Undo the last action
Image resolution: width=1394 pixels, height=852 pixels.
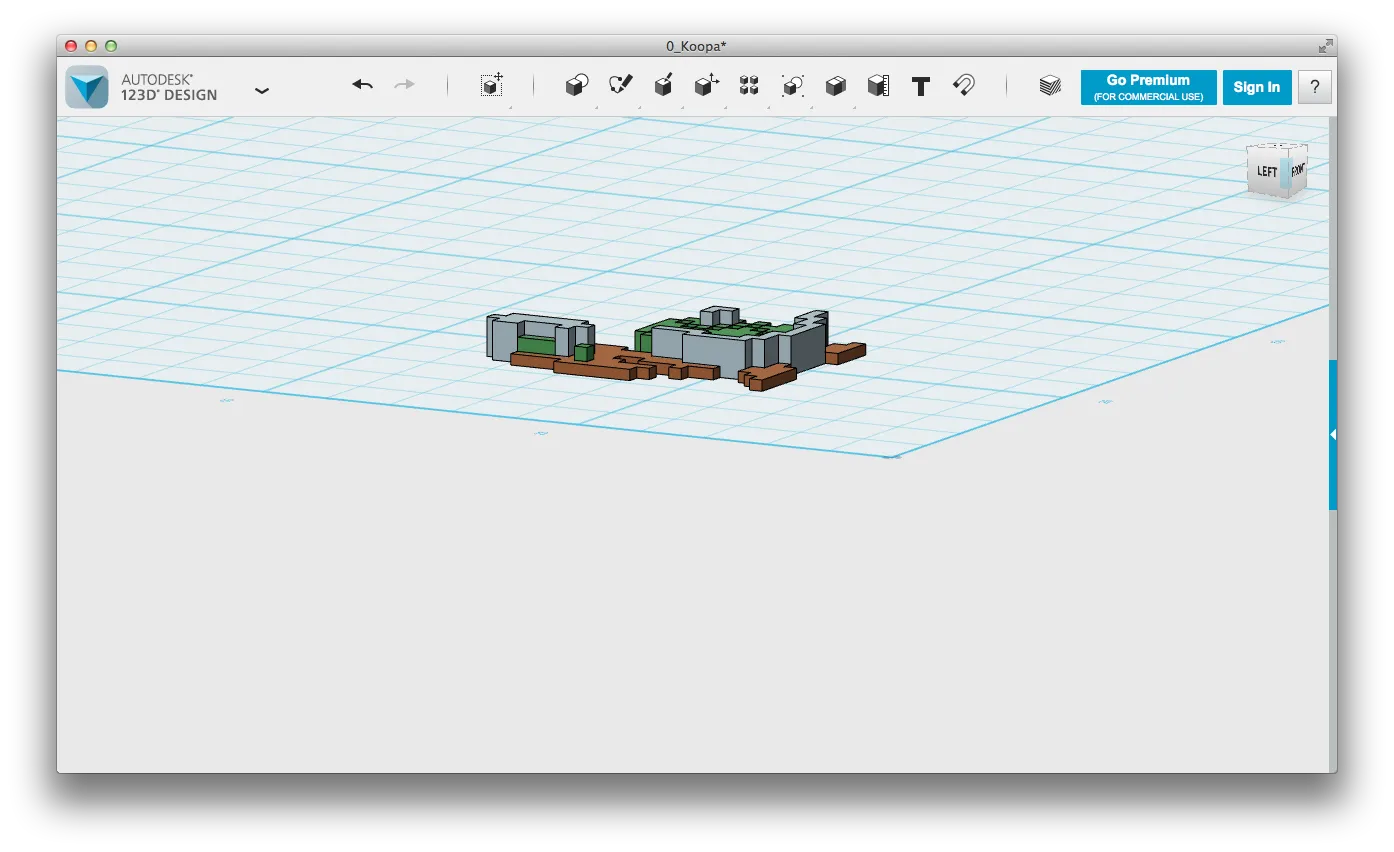[x=362, y=85]
